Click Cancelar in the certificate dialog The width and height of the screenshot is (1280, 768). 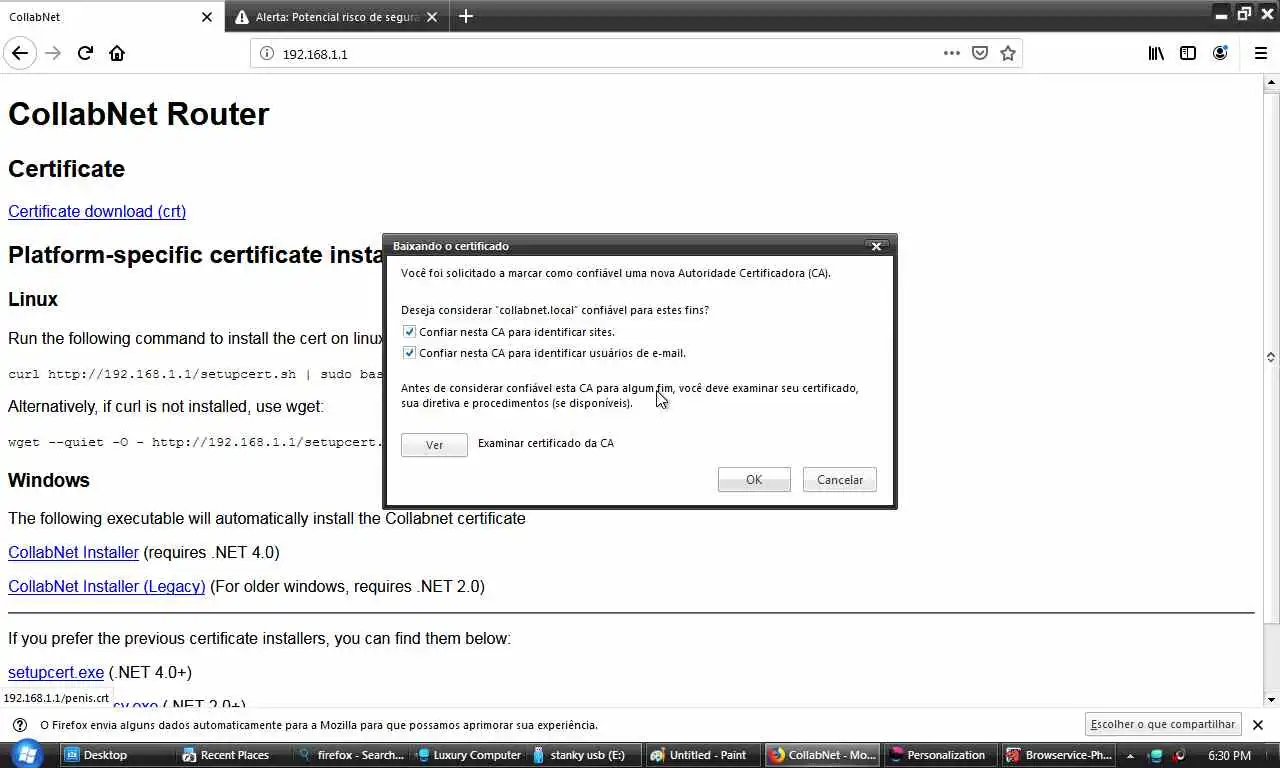(x=840, y=480)
